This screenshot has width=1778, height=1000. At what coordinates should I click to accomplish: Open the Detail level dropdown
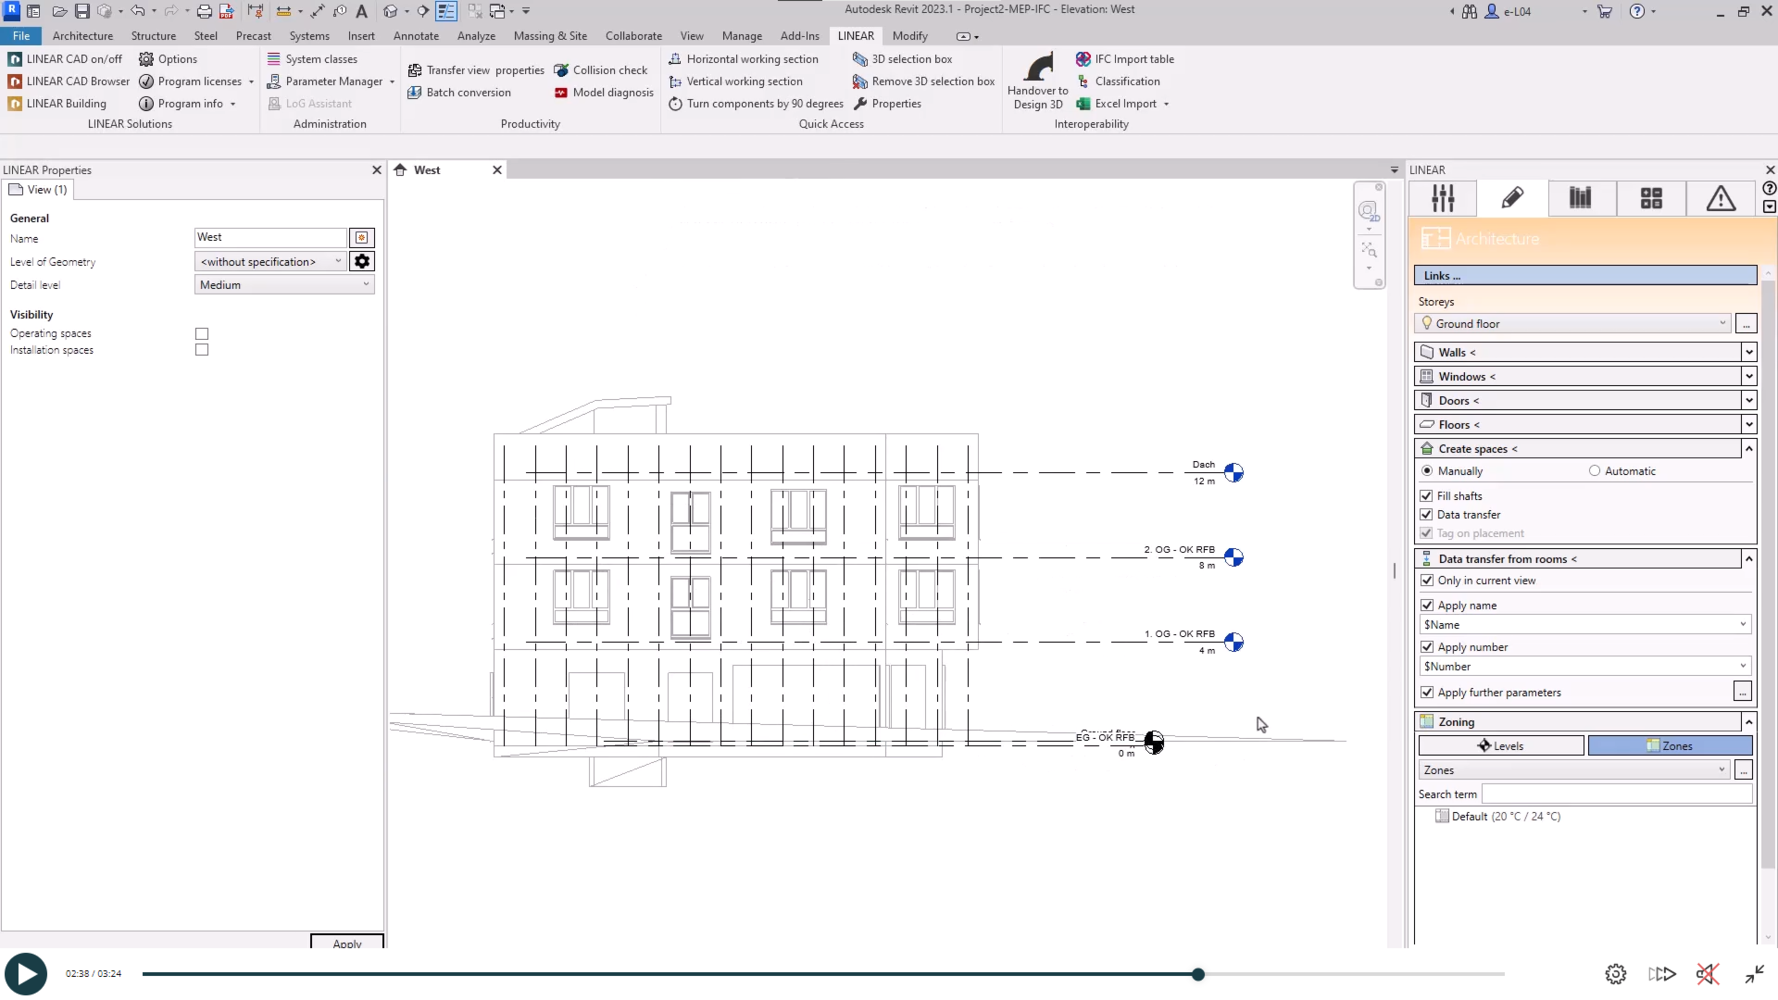tap(284, 285)
